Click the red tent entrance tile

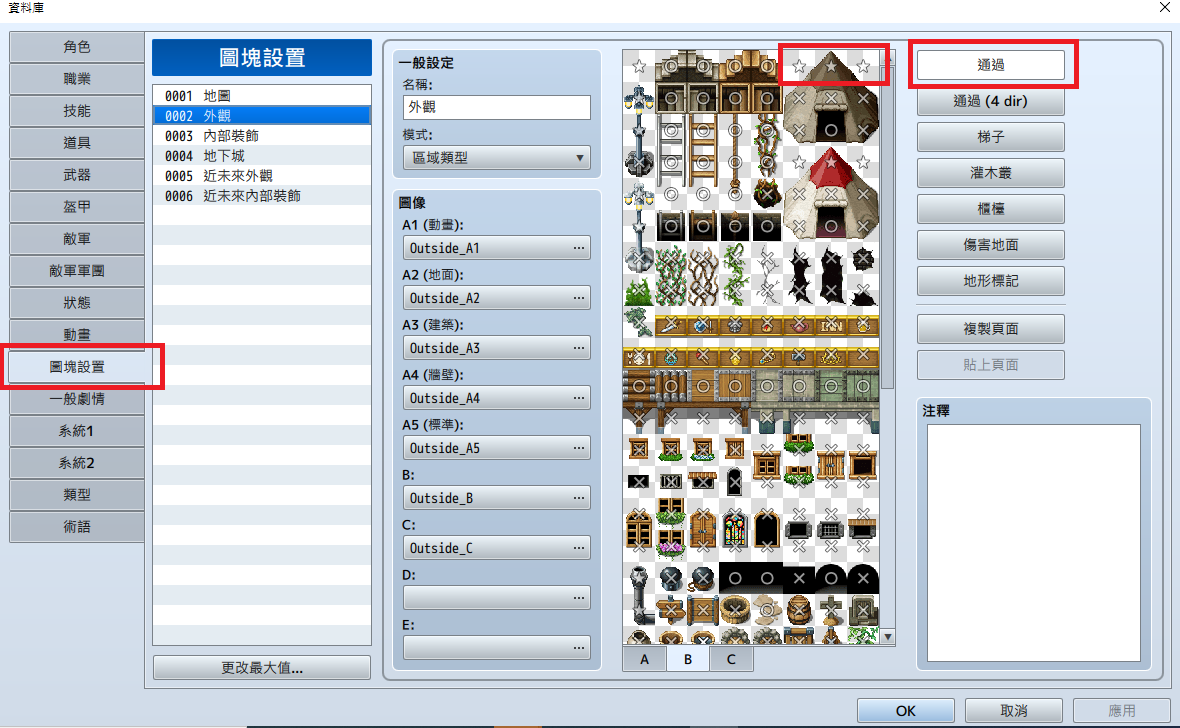831,226
